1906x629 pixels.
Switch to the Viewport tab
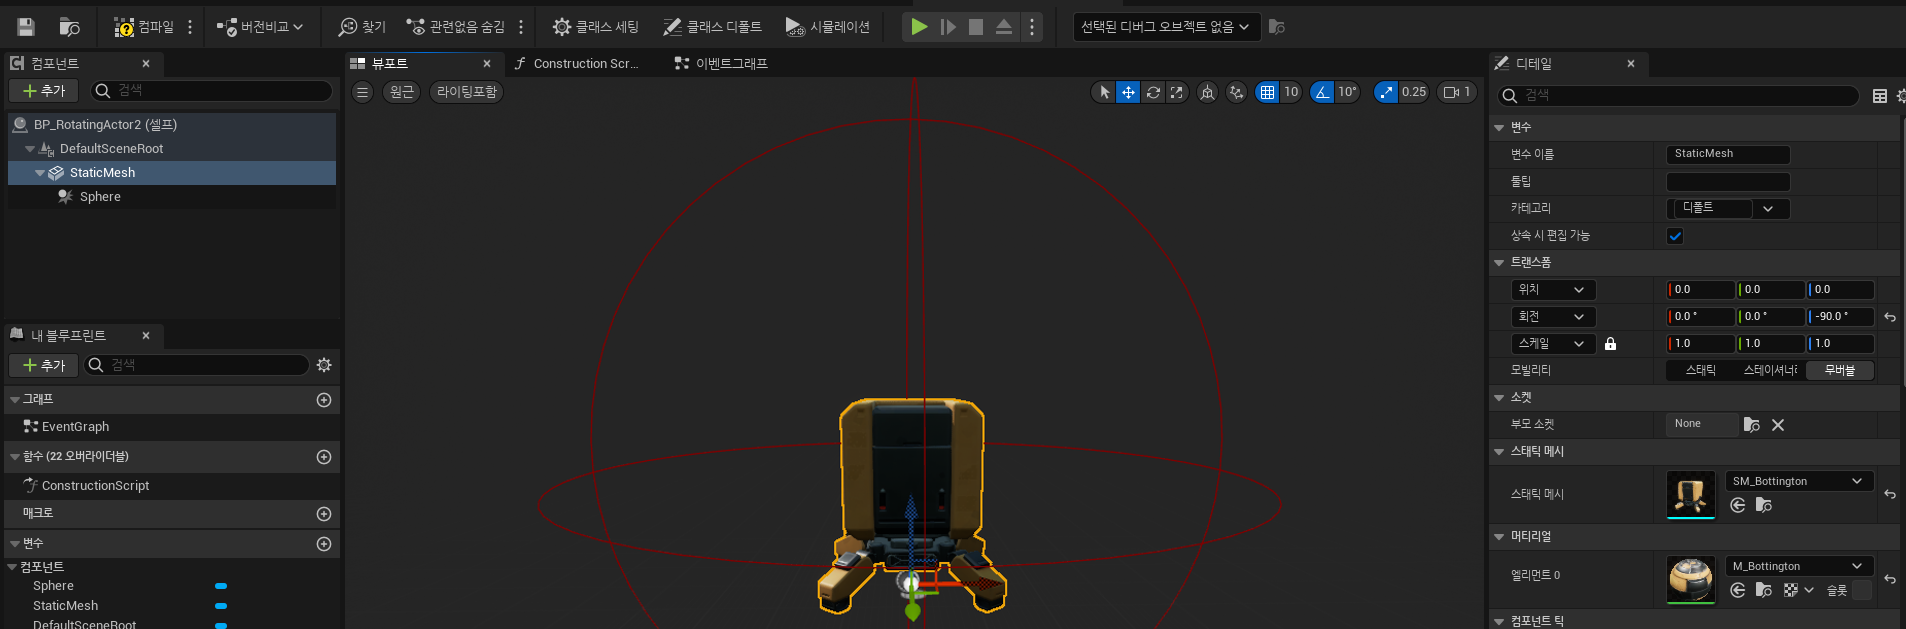coord(390,63)
